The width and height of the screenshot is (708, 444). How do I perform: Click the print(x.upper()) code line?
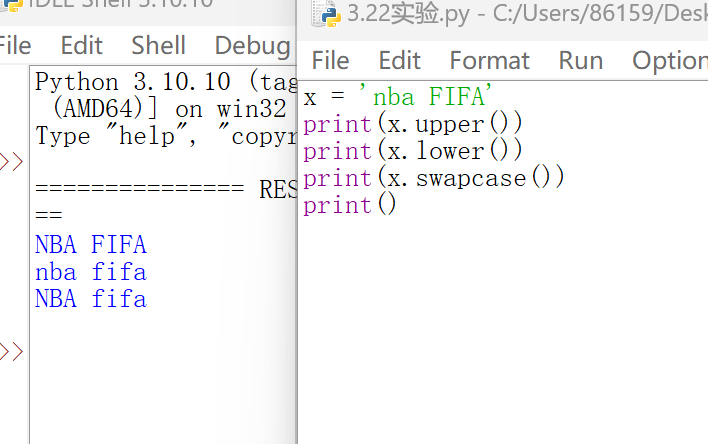tap(412, 125)
